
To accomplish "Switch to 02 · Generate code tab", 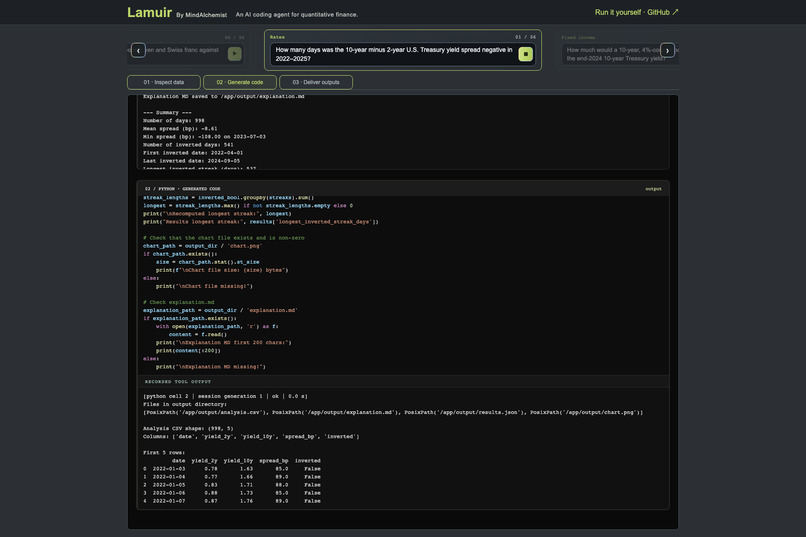I will point(240,82).
